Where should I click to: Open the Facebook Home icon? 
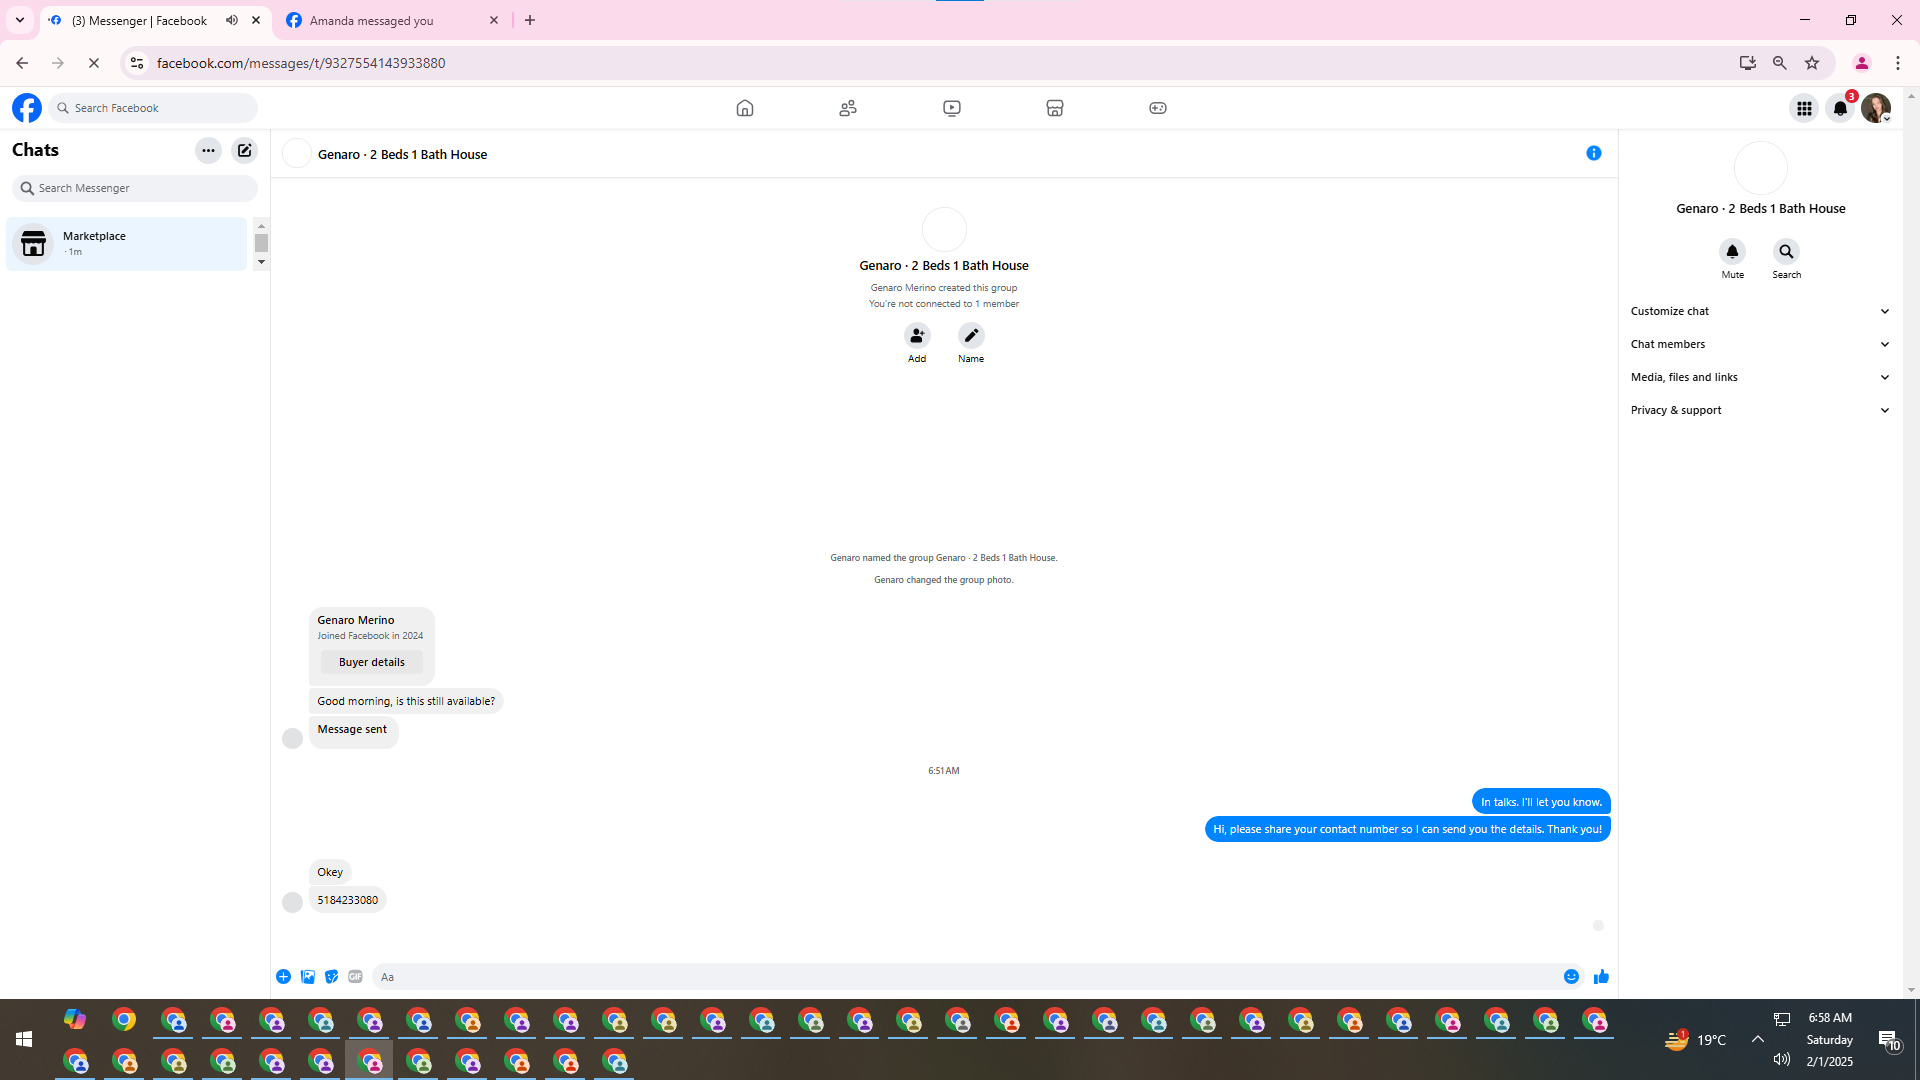[x=745, y=108]
